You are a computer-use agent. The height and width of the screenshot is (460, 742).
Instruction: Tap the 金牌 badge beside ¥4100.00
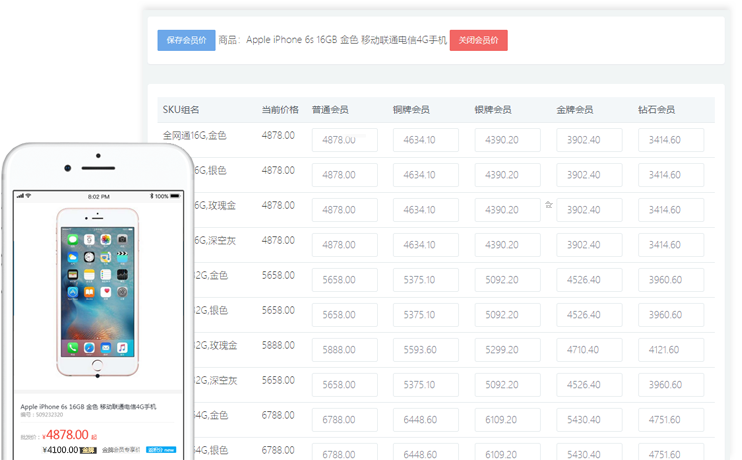click(x=88, y=450)
